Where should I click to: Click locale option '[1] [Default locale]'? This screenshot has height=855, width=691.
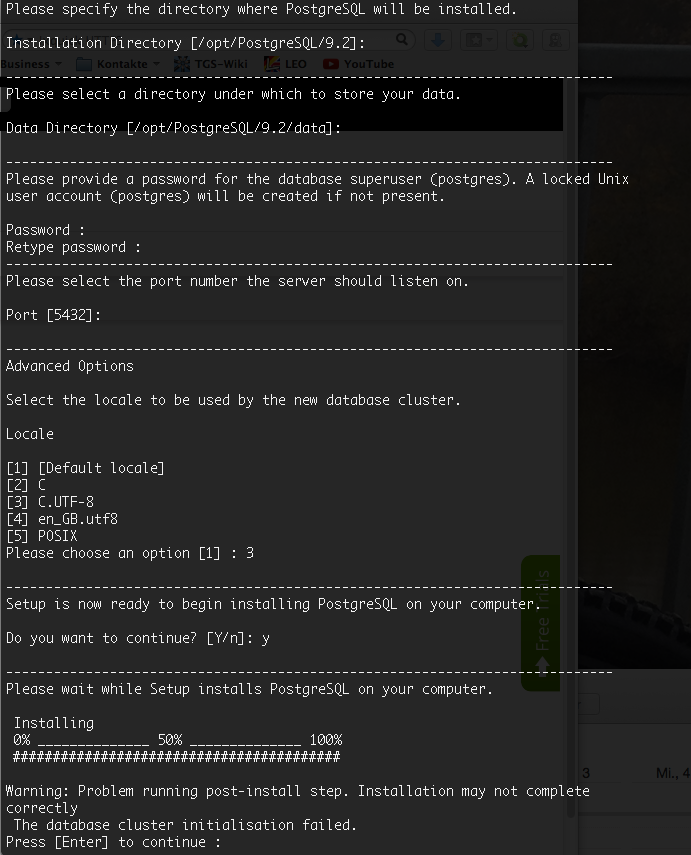click(85, 468)
